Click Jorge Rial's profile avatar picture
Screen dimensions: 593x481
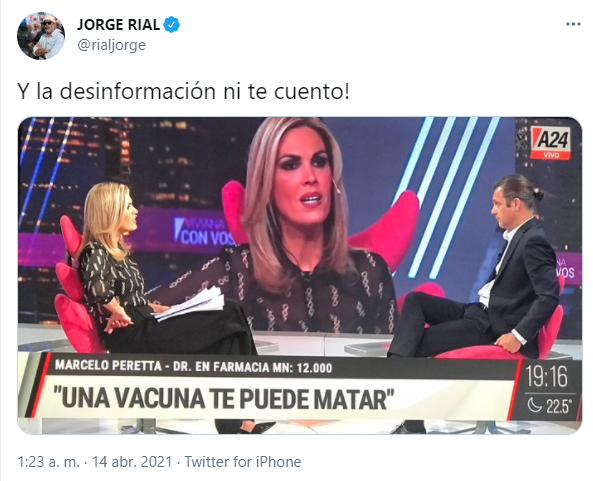(41, 36)
